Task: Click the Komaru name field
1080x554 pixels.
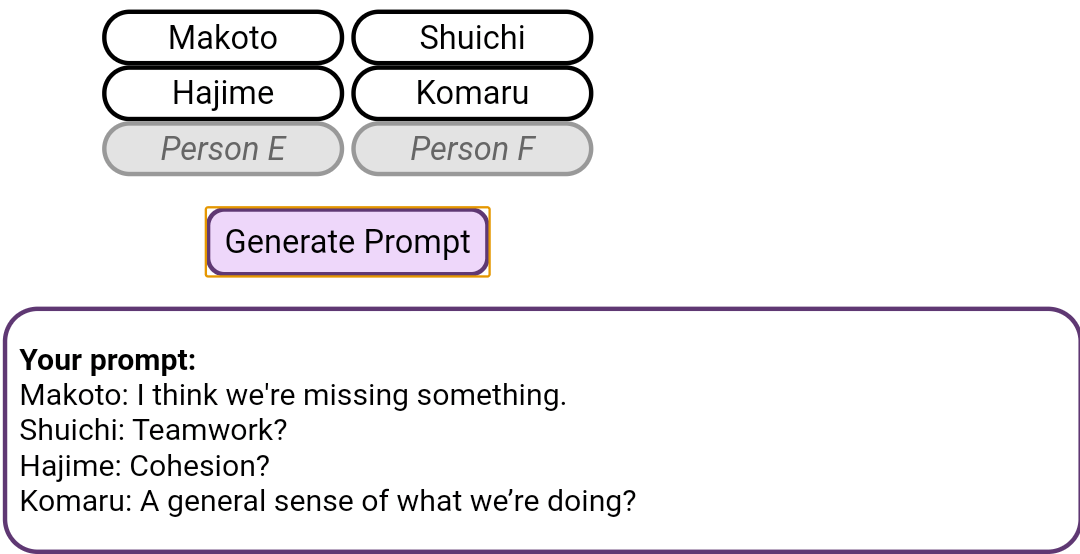Action: (472, 93)
